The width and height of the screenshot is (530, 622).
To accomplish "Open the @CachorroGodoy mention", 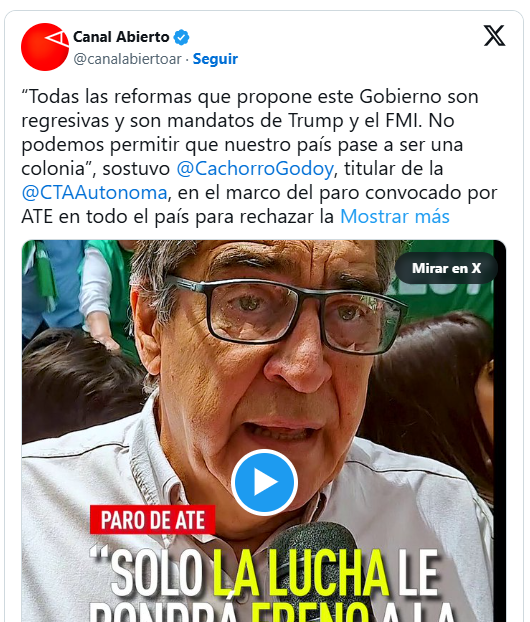I will (255, 169).
